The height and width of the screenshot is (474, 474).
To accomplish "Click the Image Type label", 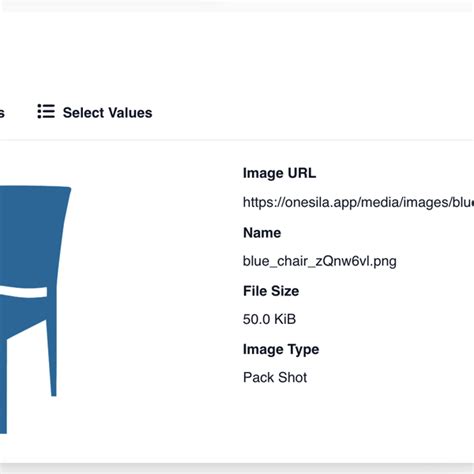I will [x=281, y=349].
